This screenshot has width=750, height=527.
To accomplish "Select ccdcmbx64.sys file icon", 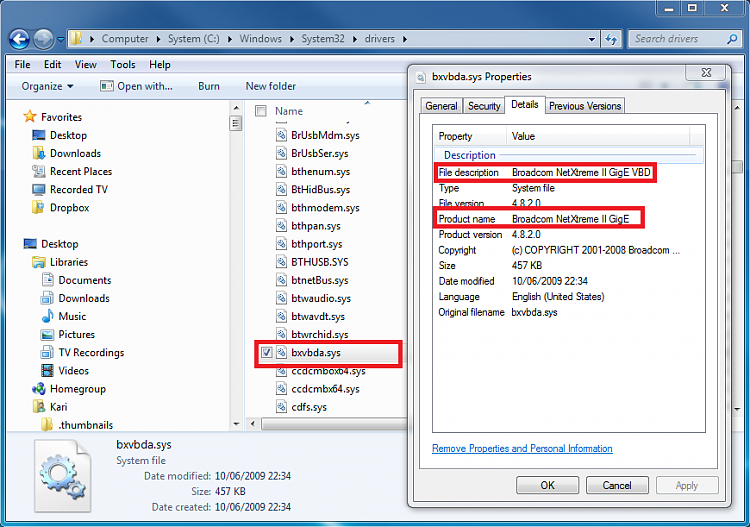I will point(281,389).
